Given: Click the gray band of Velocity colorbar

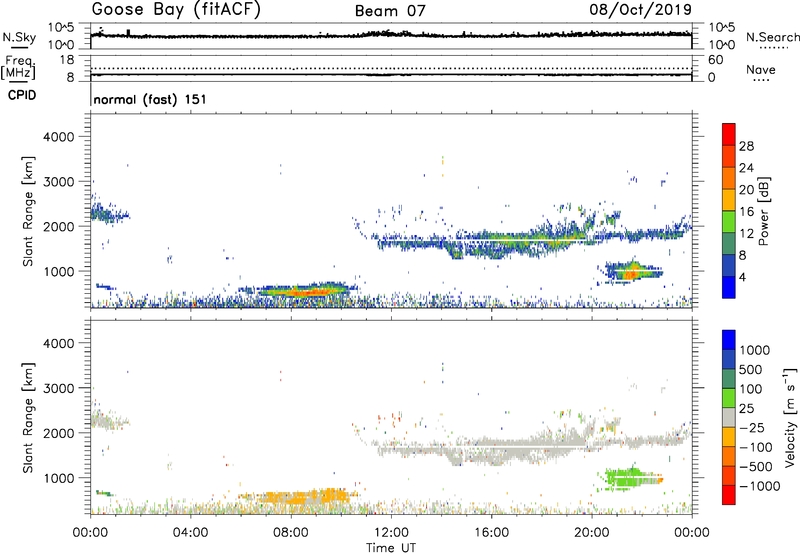Looking at the screenshot, I should click(729, 418).
